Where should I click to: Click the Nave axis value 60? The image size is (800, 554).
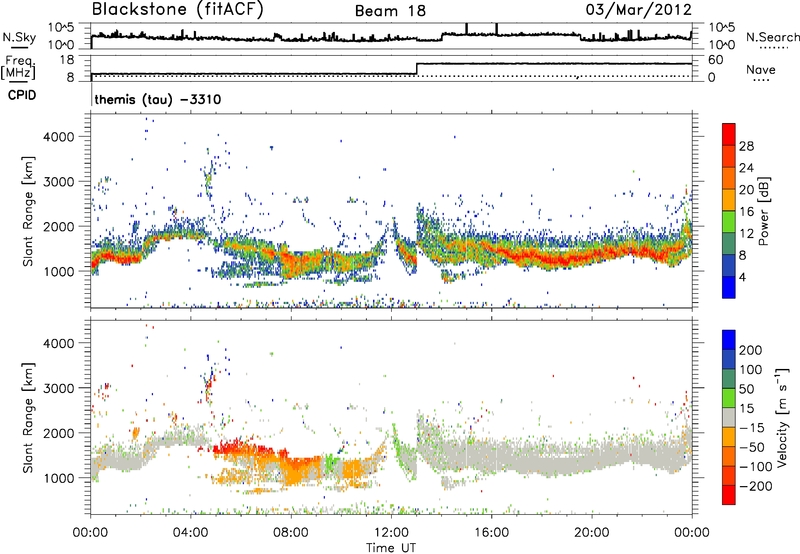click(715, 60)
